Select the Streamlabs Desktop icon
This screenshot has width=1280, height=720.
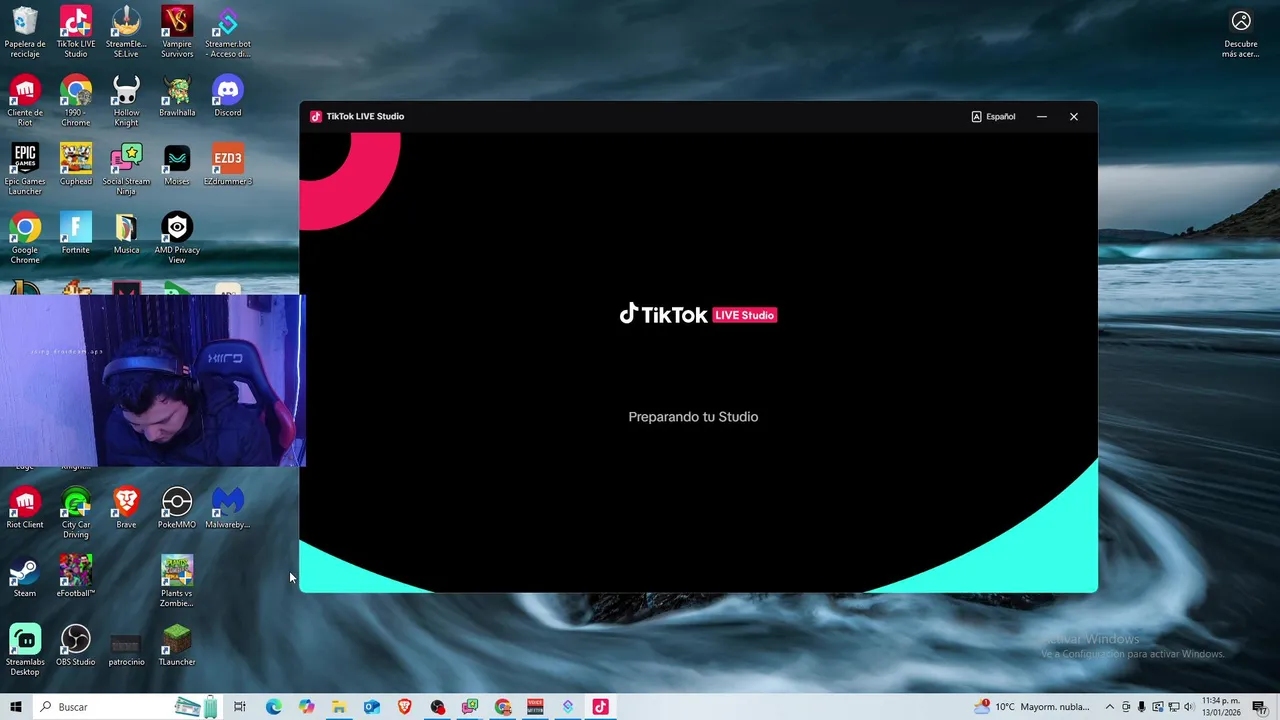point(25,650)
